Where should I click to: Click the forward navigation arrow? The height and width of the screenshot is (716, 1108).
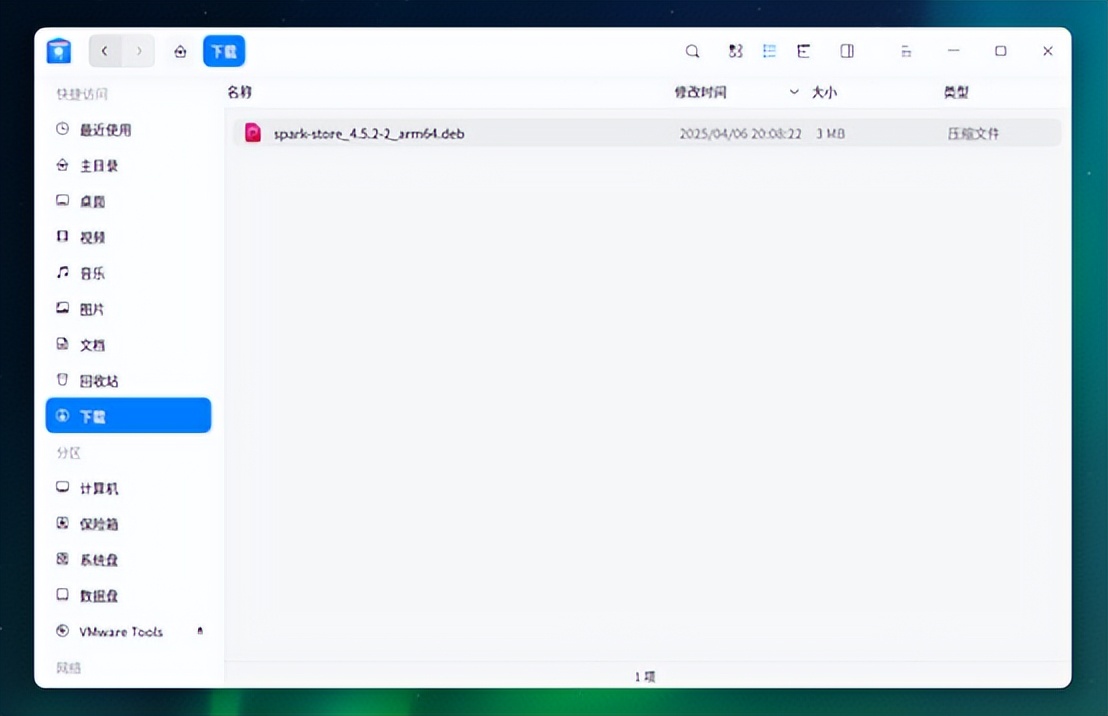click(139, 50)
